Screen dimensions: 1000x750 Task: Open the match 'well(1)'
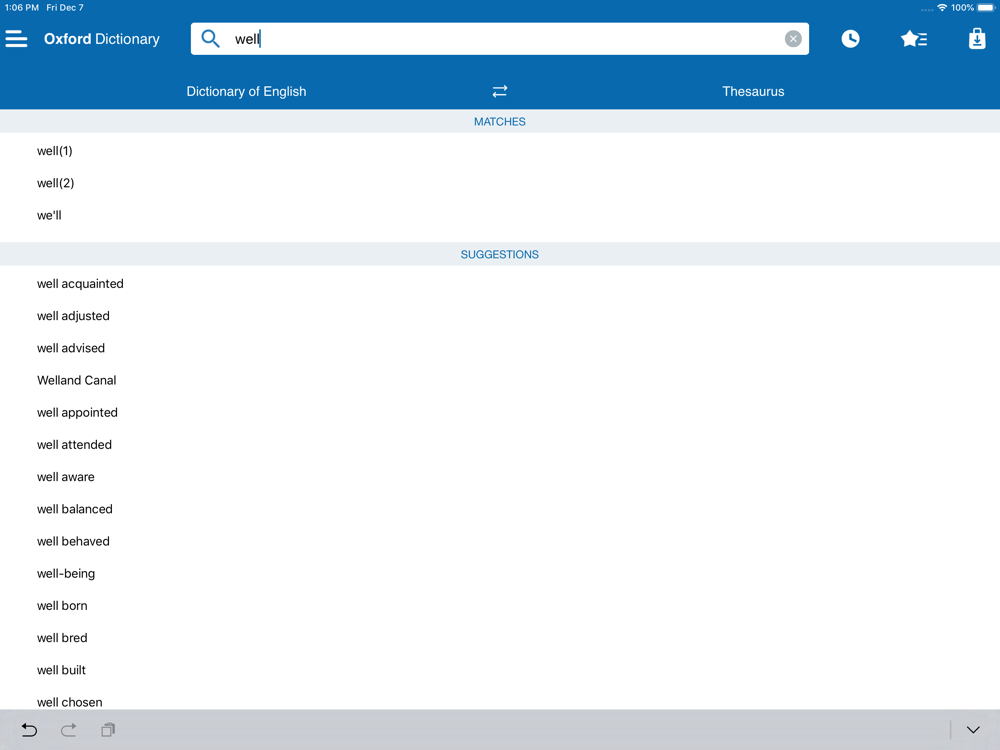click(x=500, y=151)
